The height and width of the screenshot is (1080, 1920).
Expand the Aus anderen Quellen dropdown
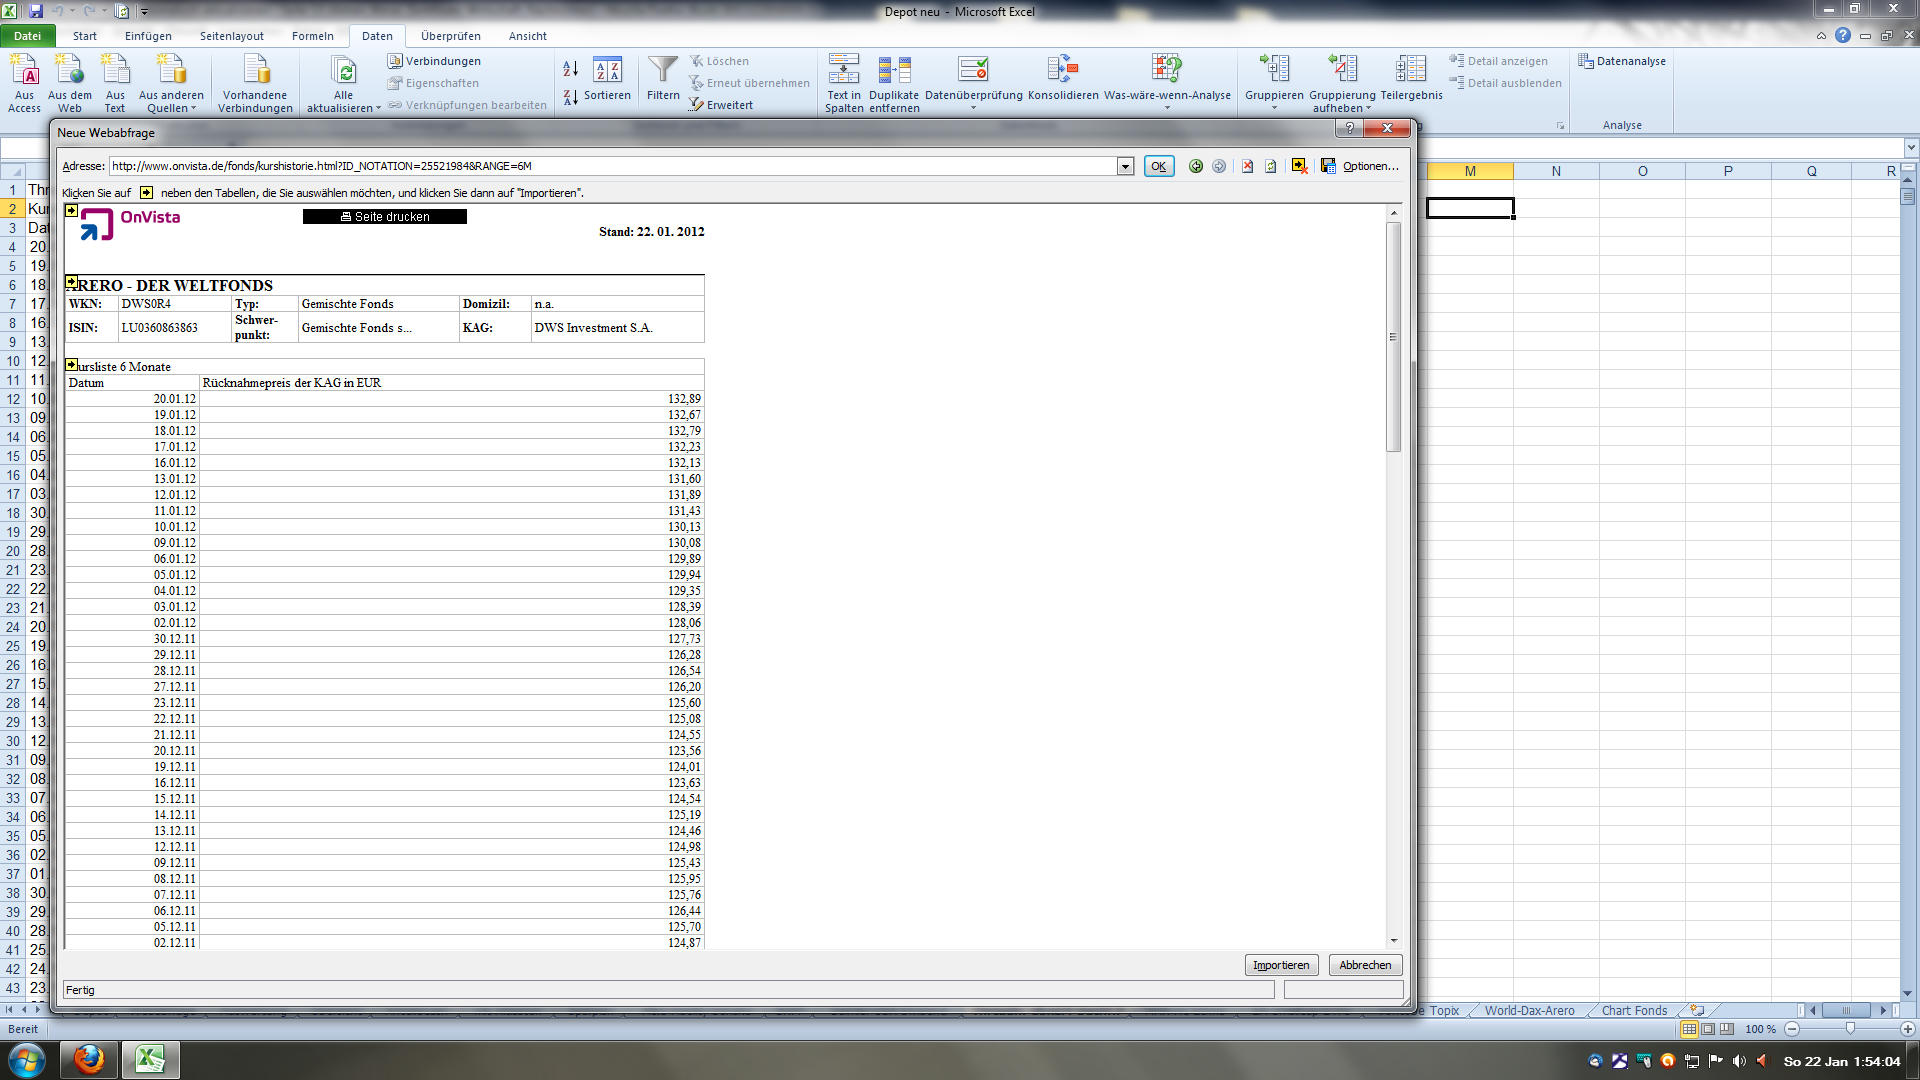[x=193, y=109]
